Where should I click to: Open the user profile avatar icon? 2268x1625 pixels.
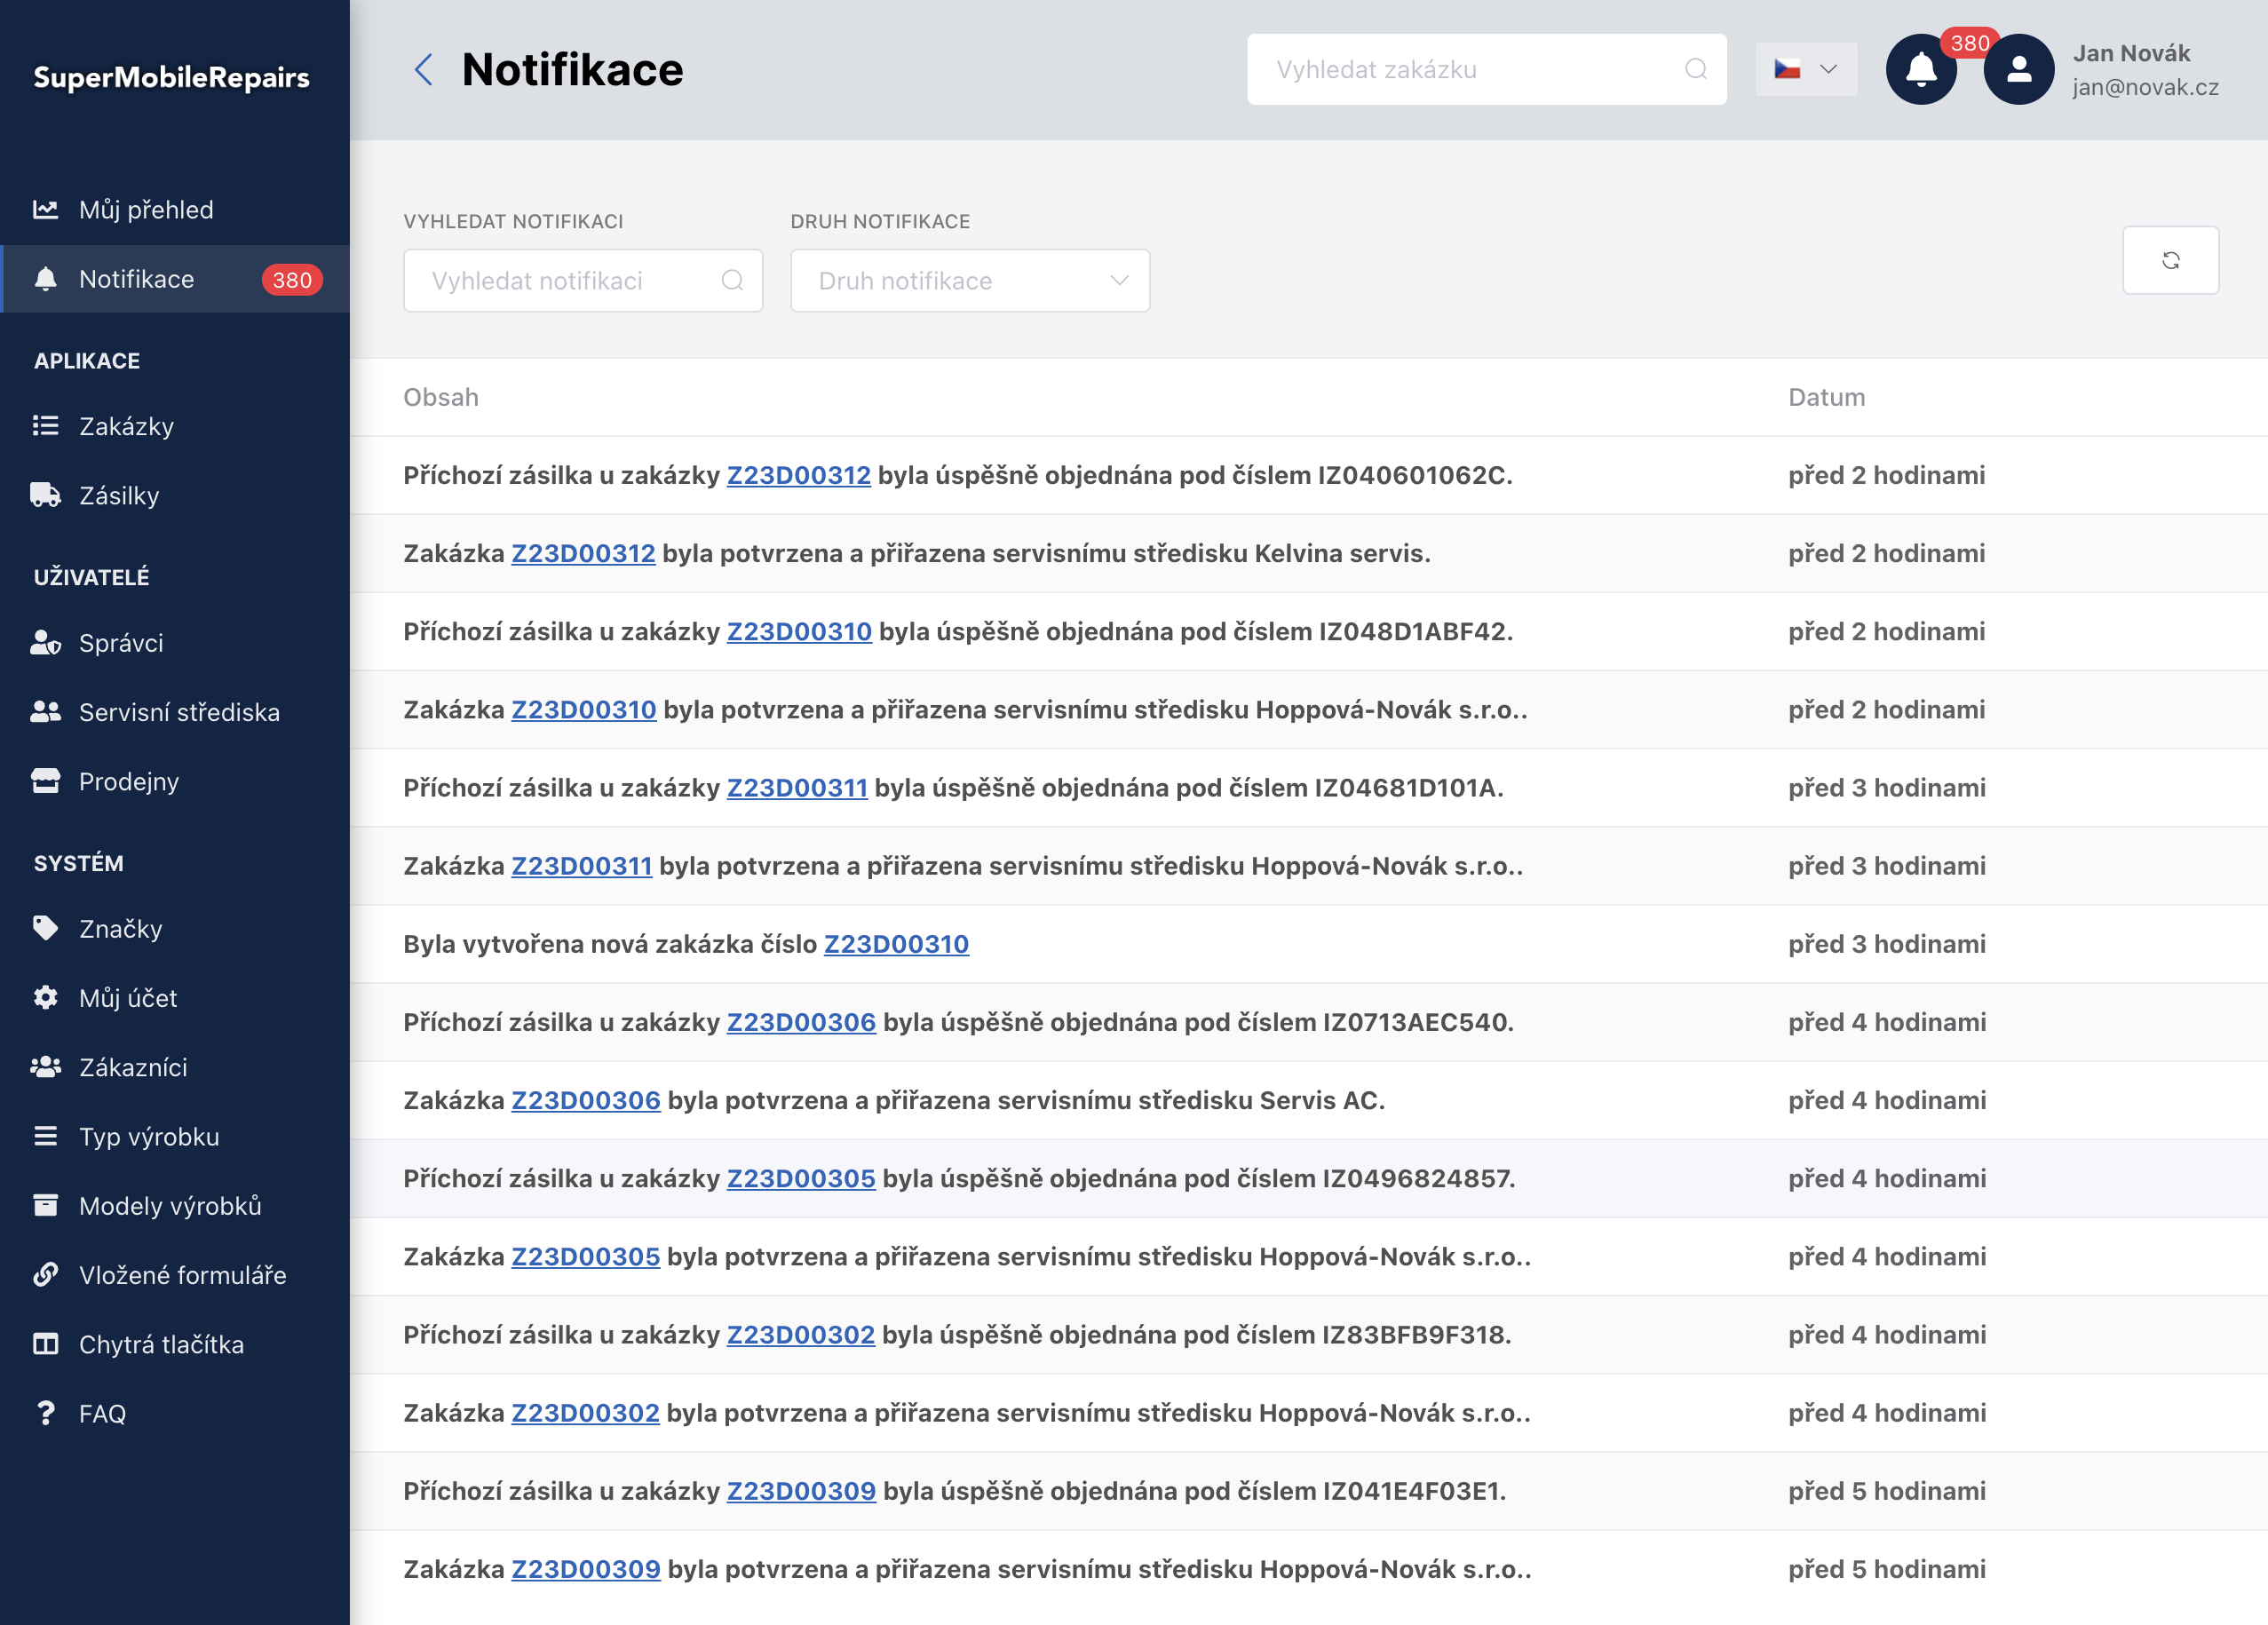(2018, 69)
